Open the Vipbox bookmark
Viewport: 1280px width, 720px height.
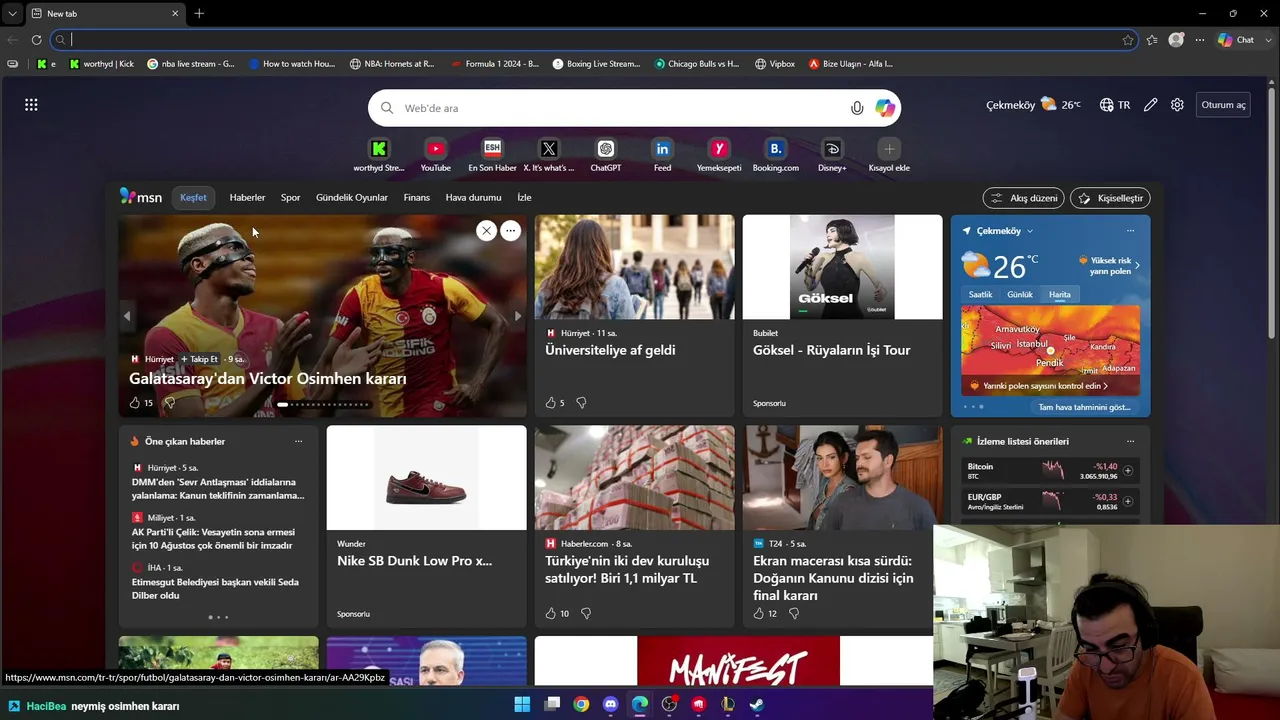775,64
